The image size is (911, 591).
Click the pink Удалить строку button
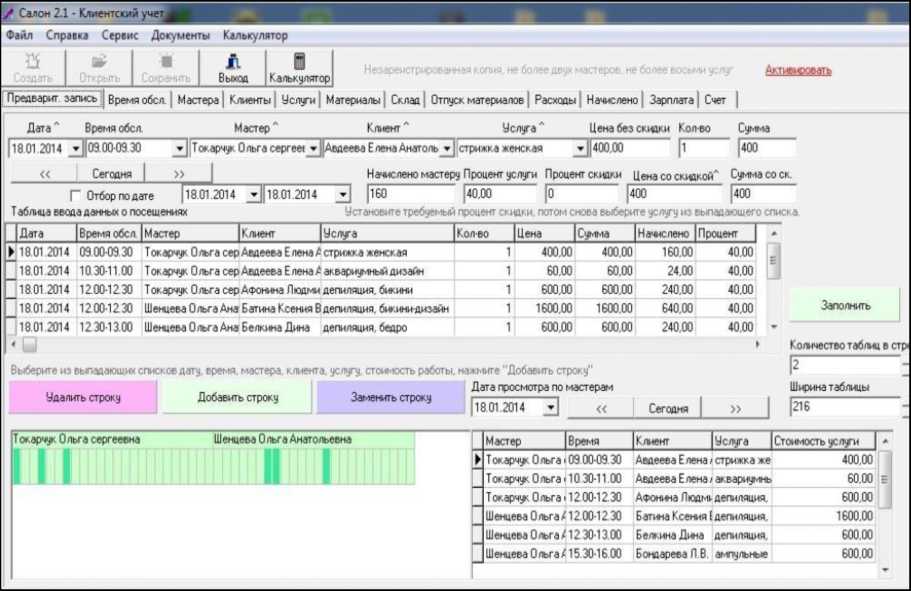click(x=83, y=397)
